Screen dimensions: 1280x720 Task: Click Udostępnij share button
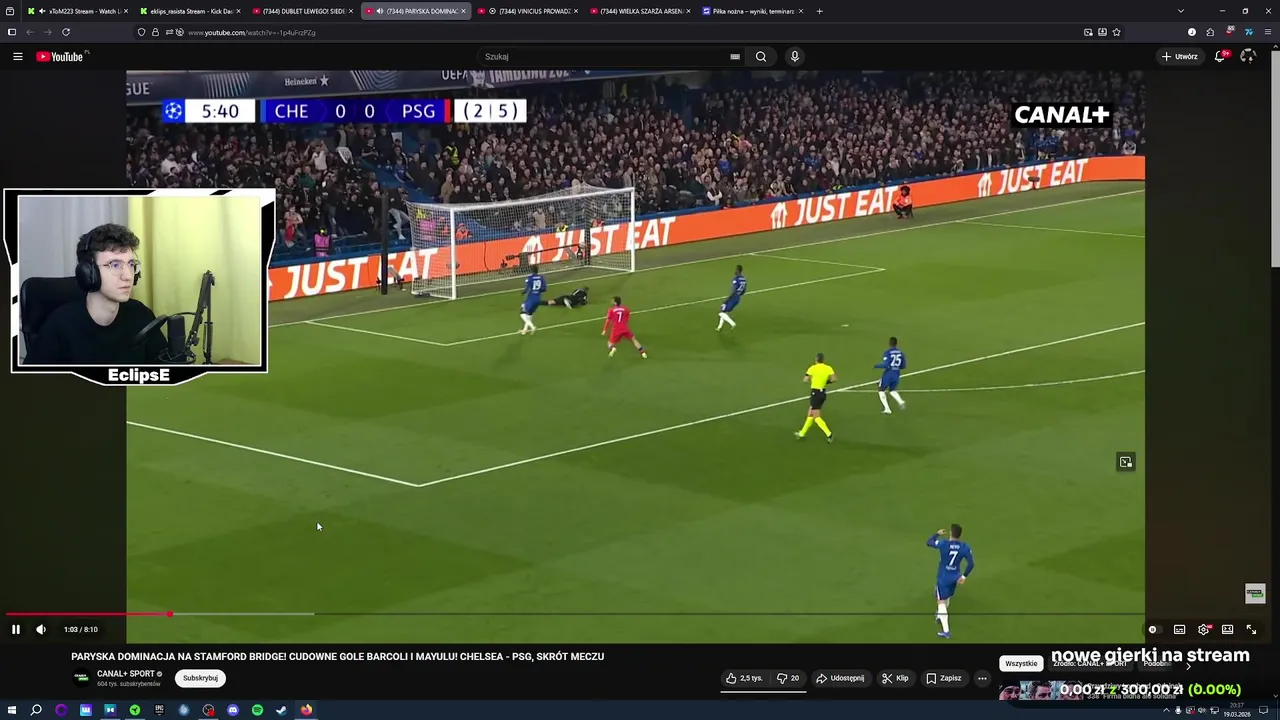click(x=840, y=678)
